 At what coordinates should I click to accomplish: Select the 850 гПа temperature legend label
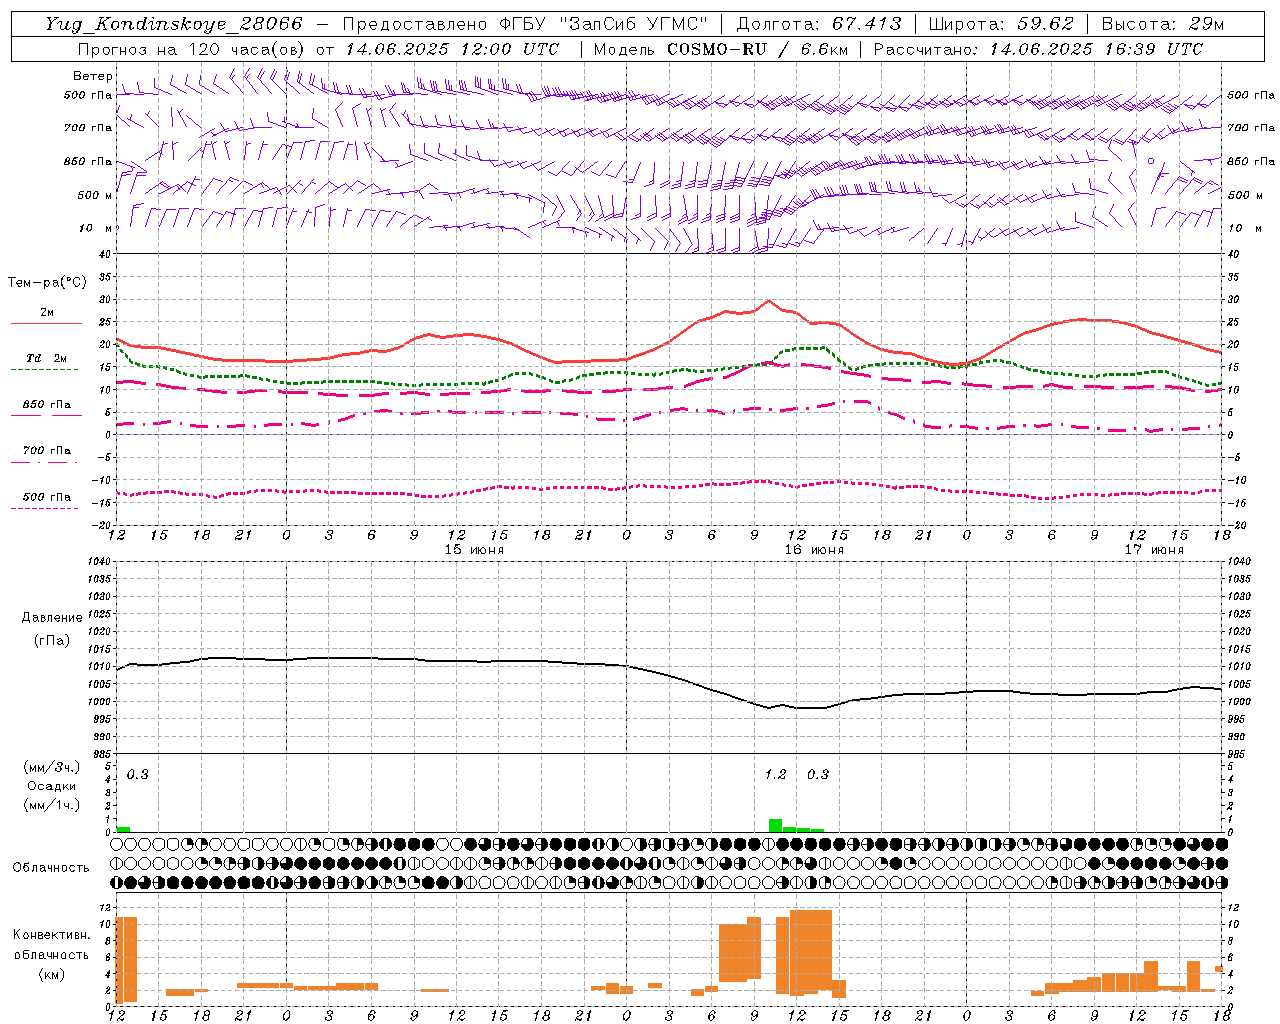point(47,404)
